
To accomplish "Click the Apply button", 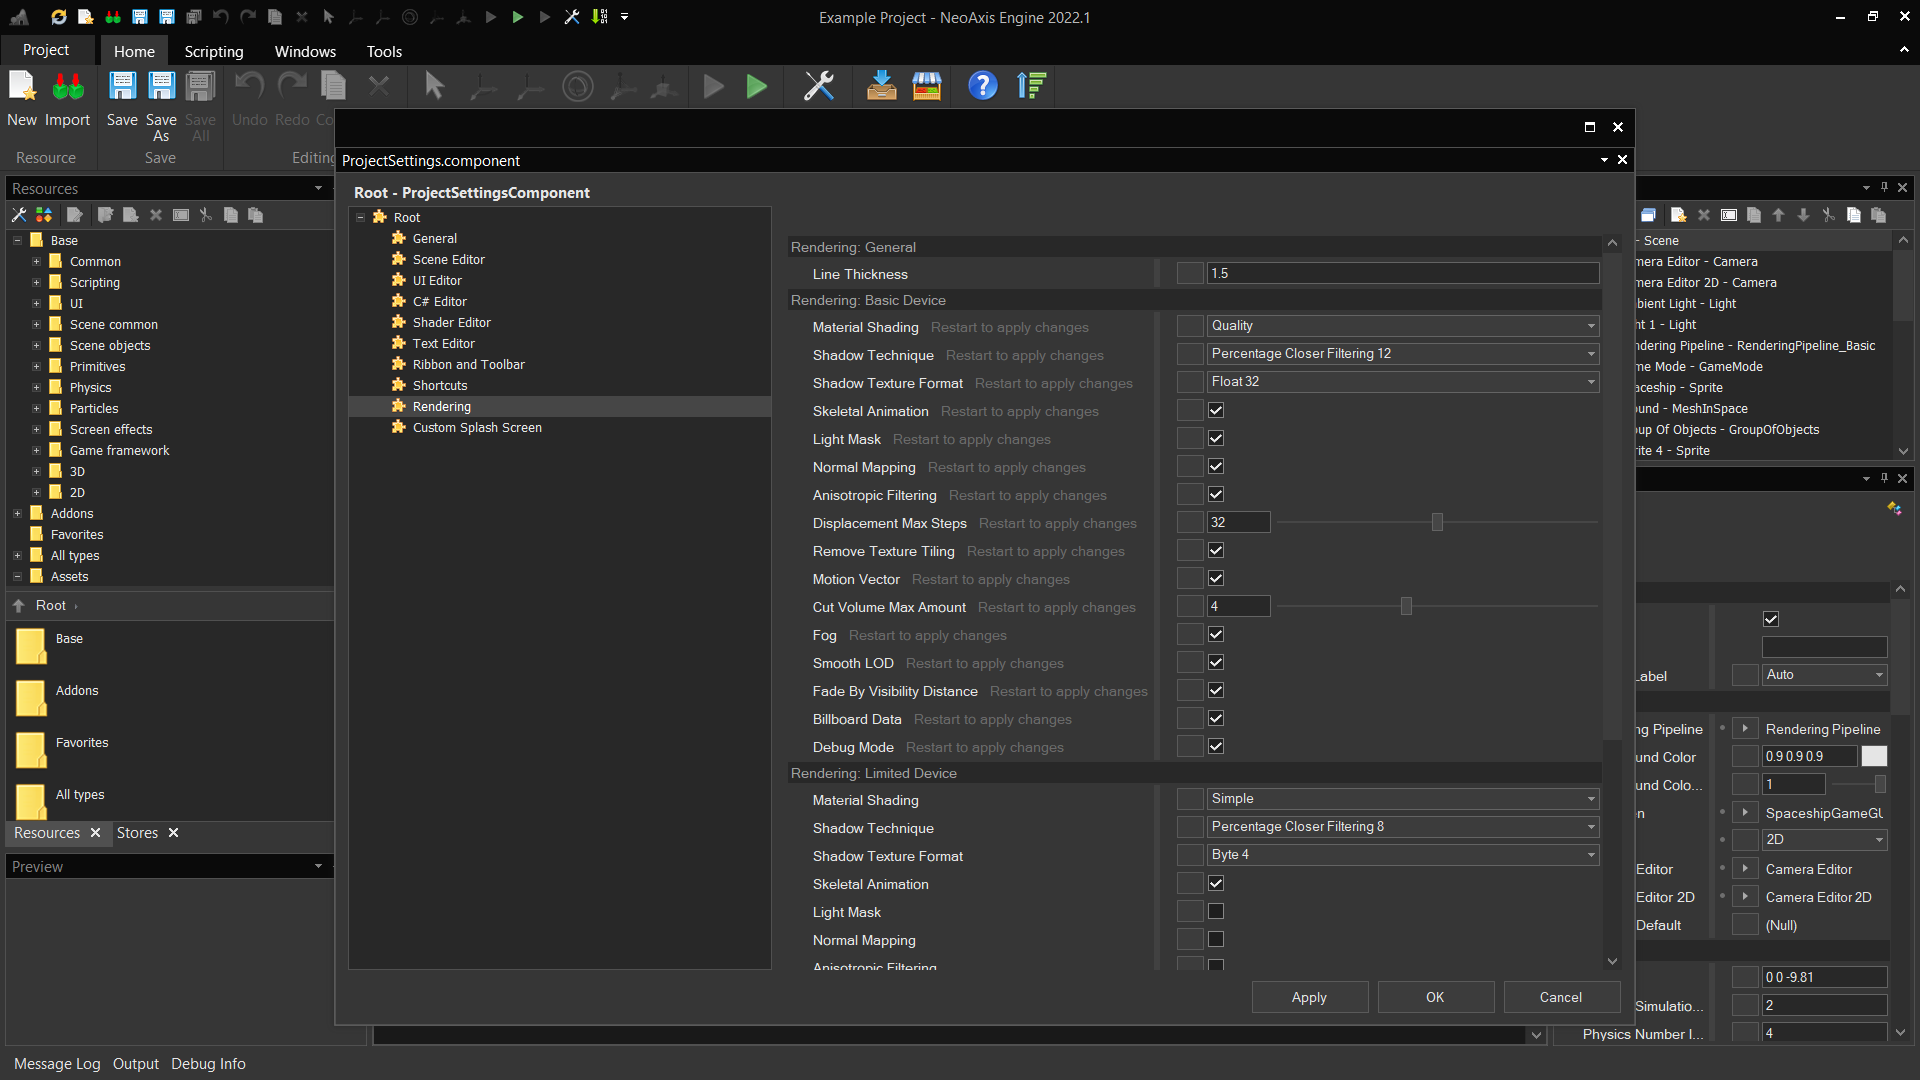I will (1309, 997).
